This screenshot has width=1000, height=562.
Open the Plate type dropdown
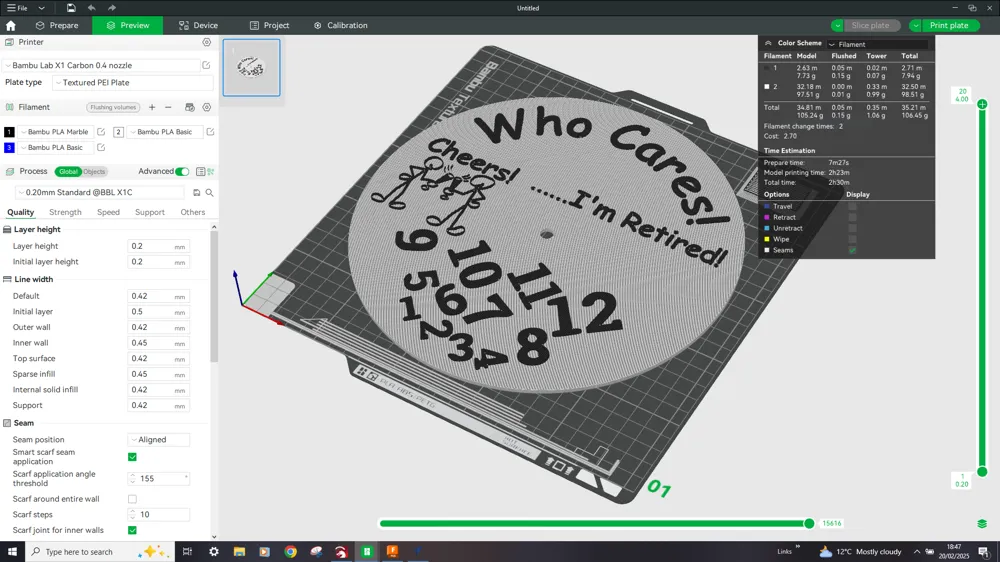[x=133, y=83]
